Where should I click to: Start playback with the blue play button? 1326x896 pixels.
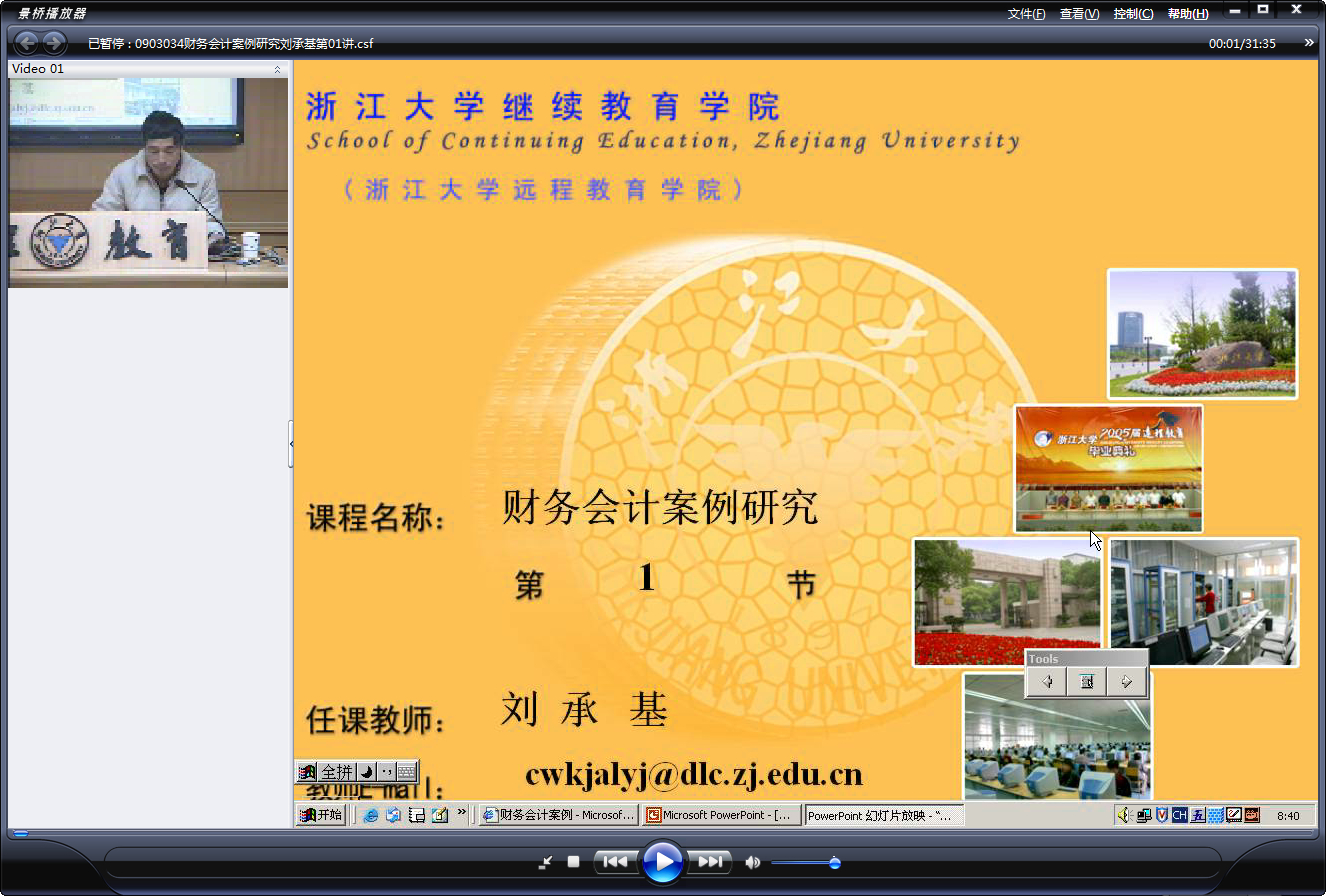(x=662, y=862)
